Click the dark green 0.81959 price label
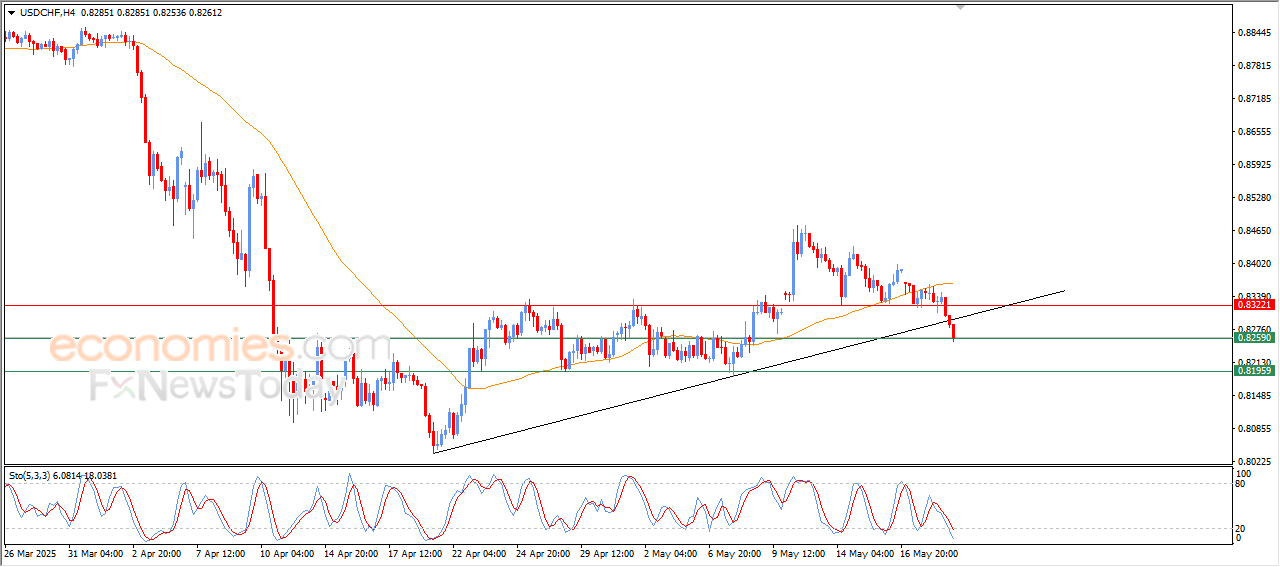The width and height of the screenshot is (1280, 567). [1253, 371]
